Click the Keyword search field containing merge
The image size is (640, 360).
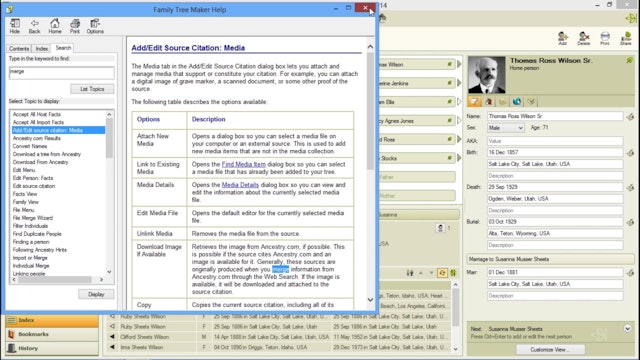coord(62,73)
